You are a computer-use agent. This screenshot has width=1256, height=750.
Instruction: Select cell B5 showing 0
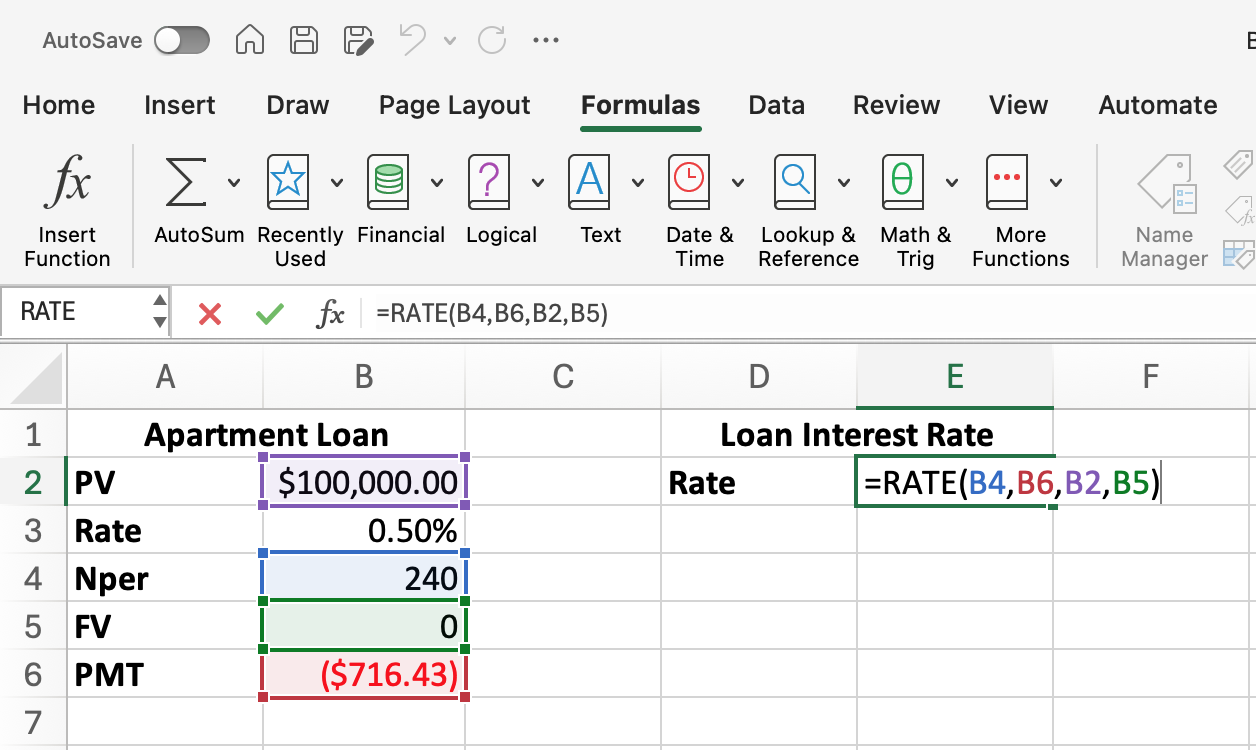pyautogui.click(x=364, y=627)
